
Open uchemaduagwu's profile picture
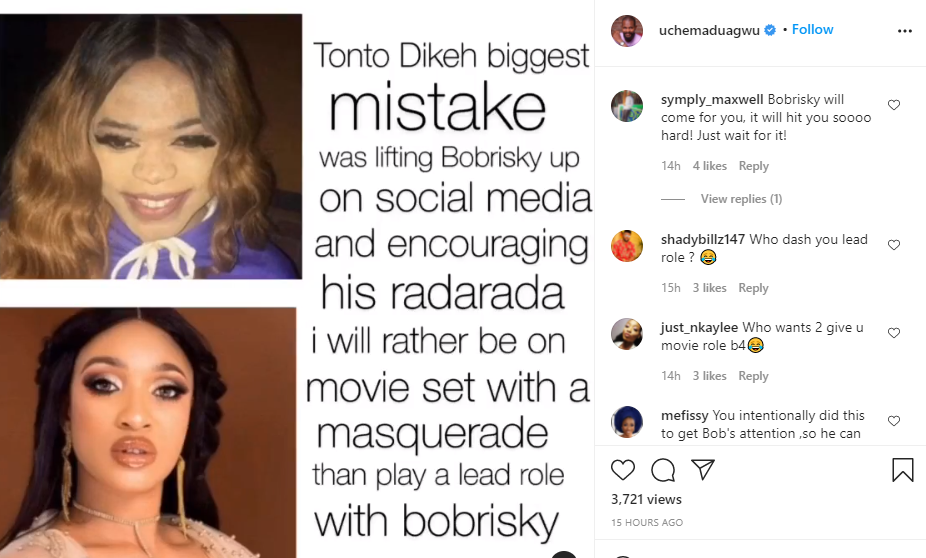coord(627,31)
